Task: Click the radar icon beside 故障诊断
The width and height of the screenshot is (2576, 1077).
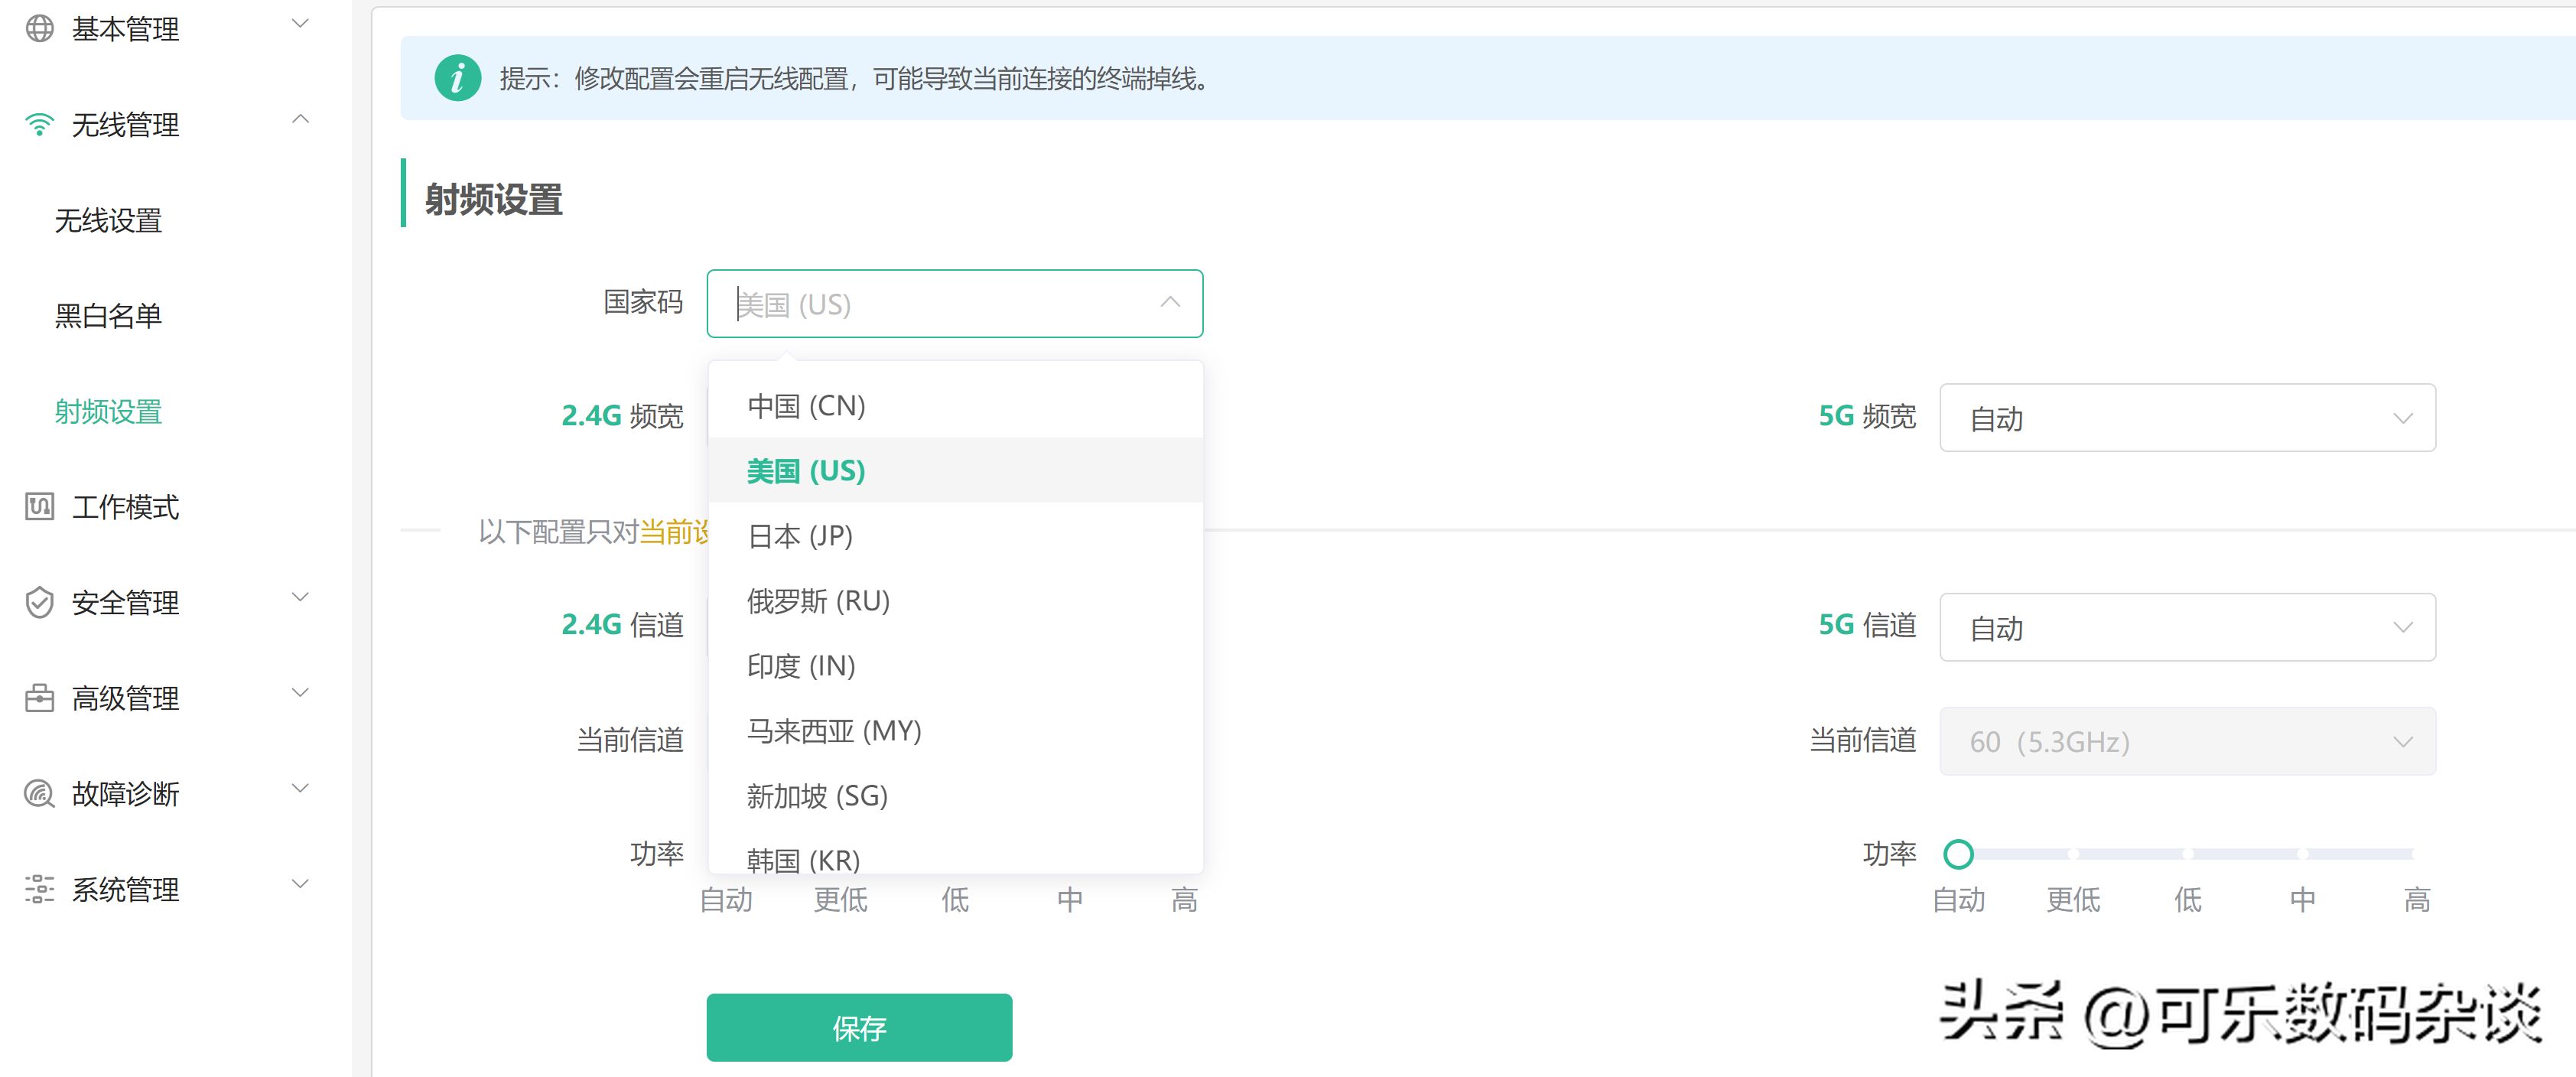Action: click(x=39, y=793)
